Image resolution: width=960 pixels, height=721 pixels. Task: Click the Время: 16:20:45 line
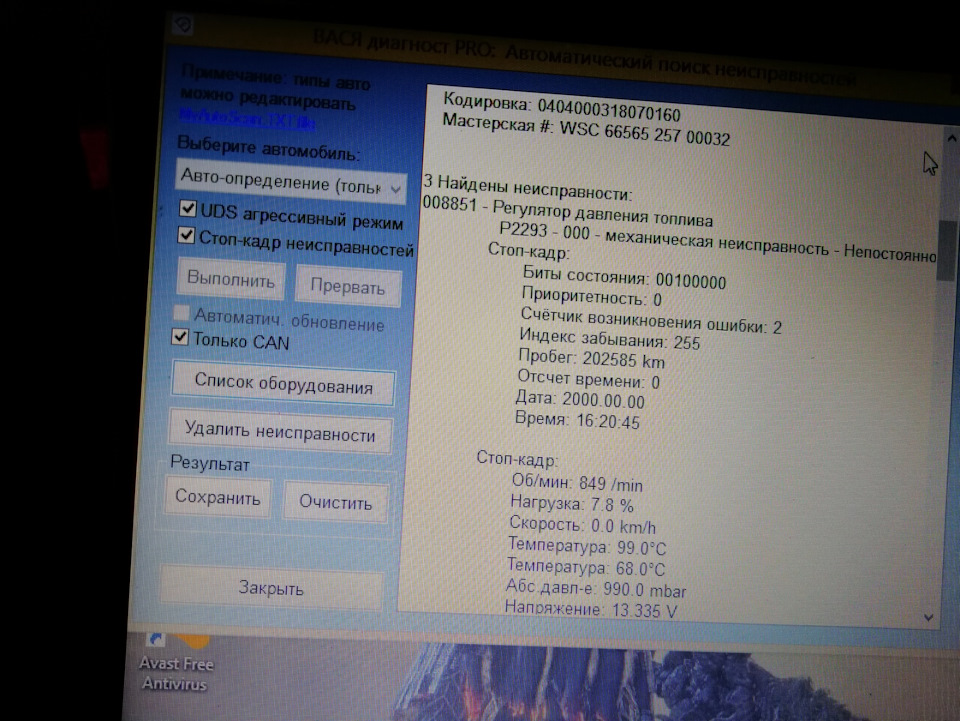tap(577, 420)
